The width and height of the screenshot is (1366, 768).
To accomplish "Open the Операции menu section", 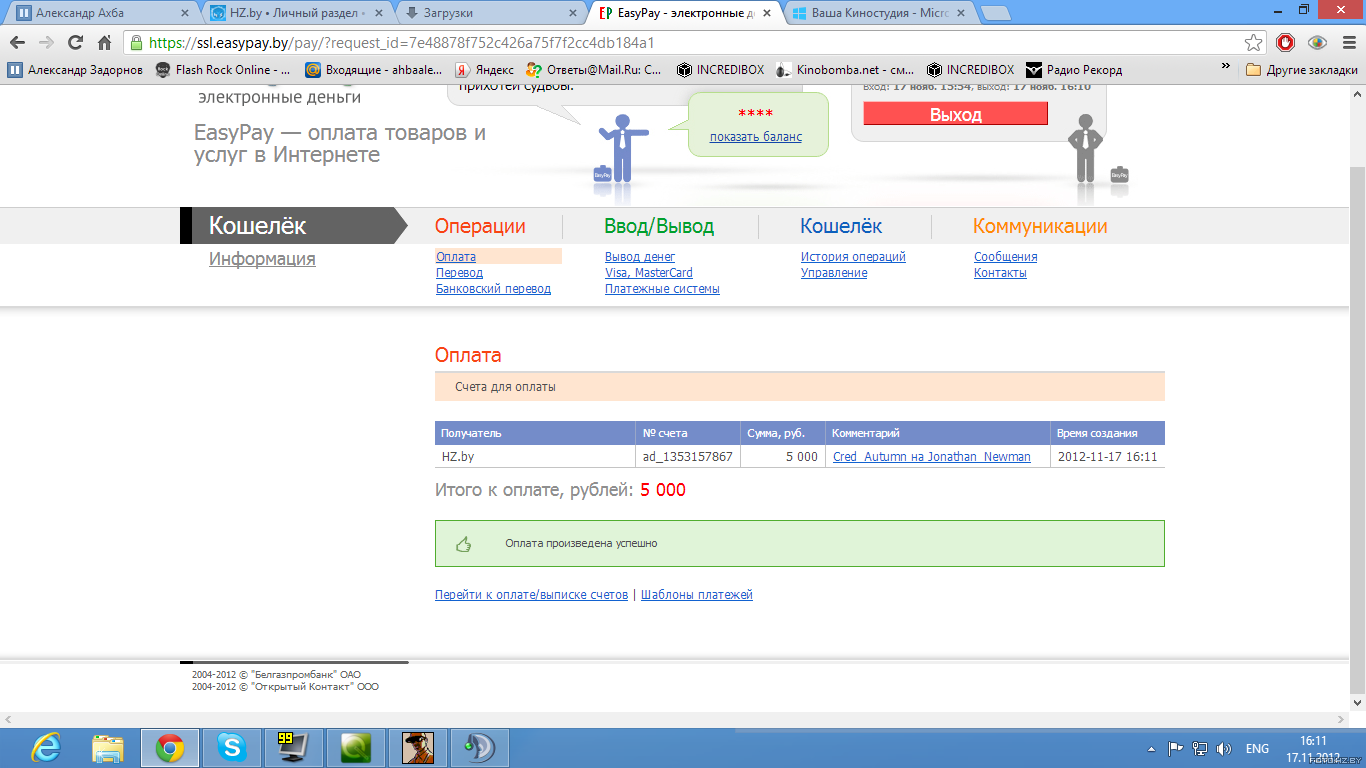I will (x=480, y=226).
